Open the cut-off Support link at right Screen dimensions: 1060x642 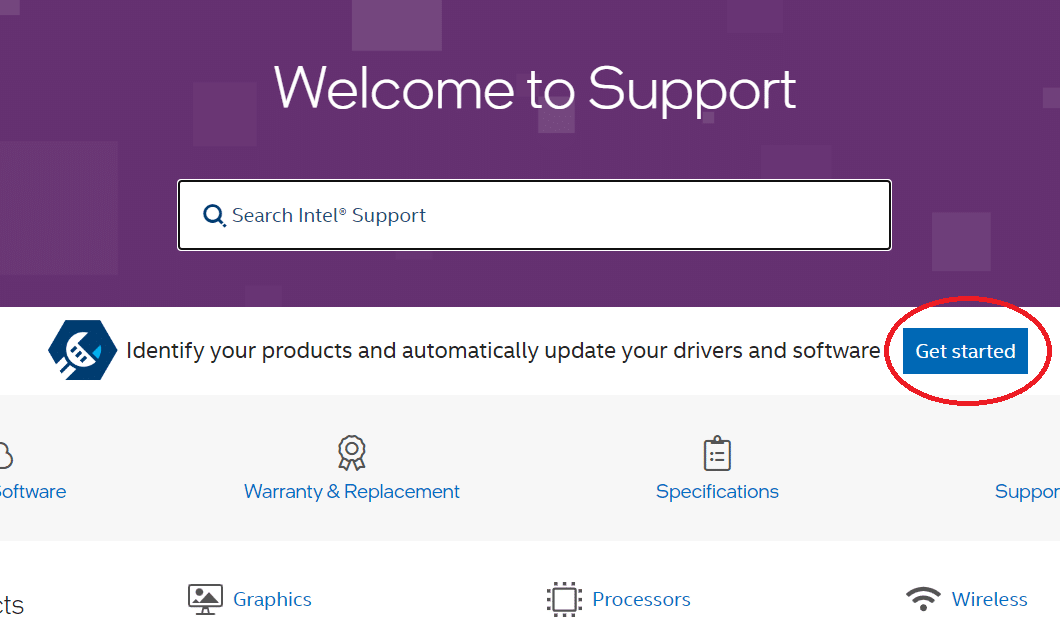tap(1027, 492)
